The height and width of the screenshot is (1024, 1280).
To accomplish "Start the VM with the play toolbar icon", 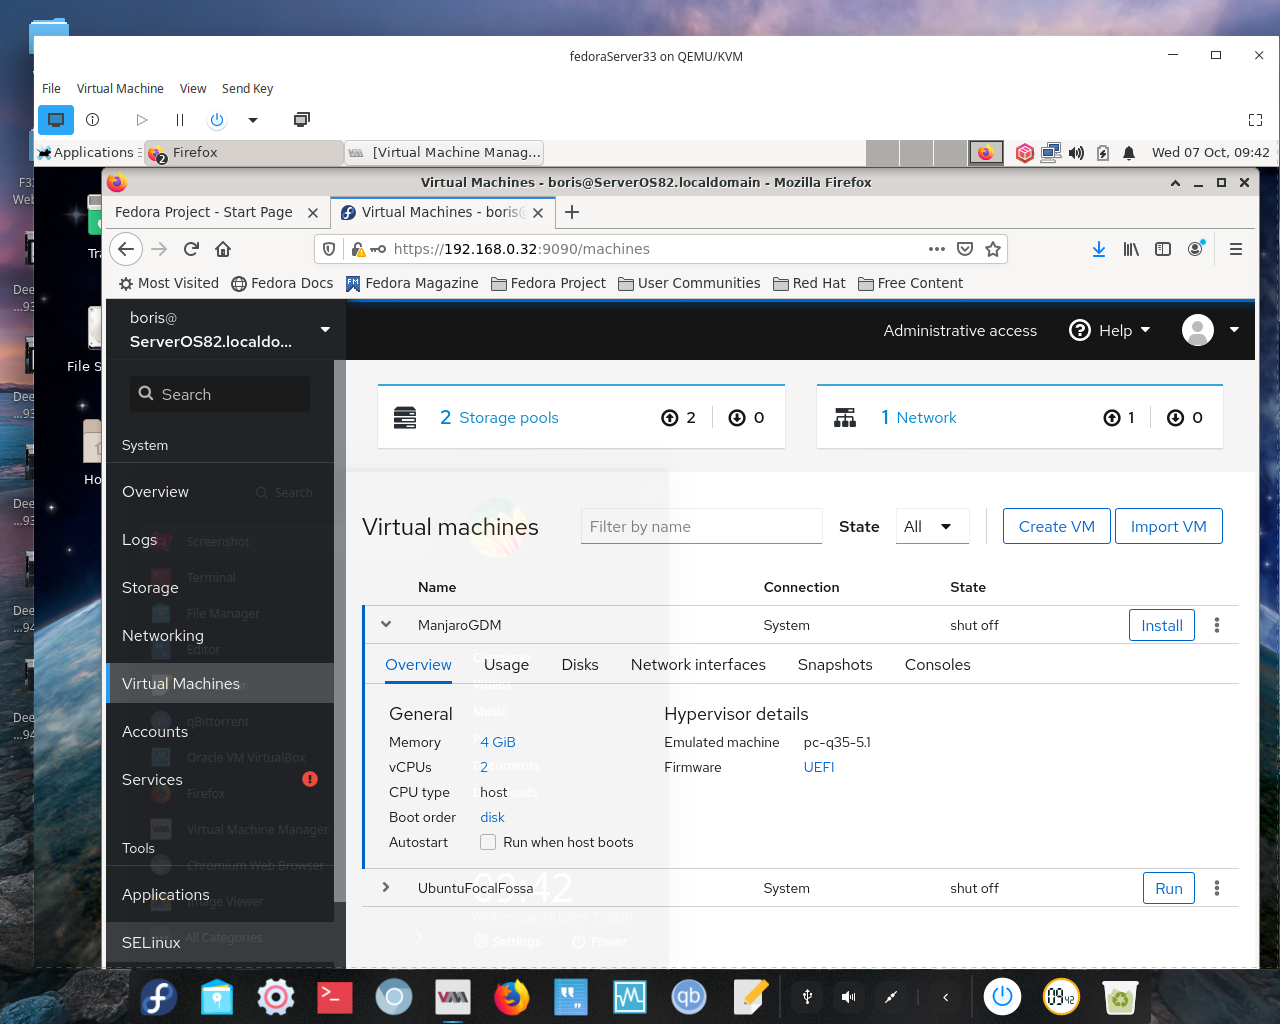I will (x=142, y=119).
